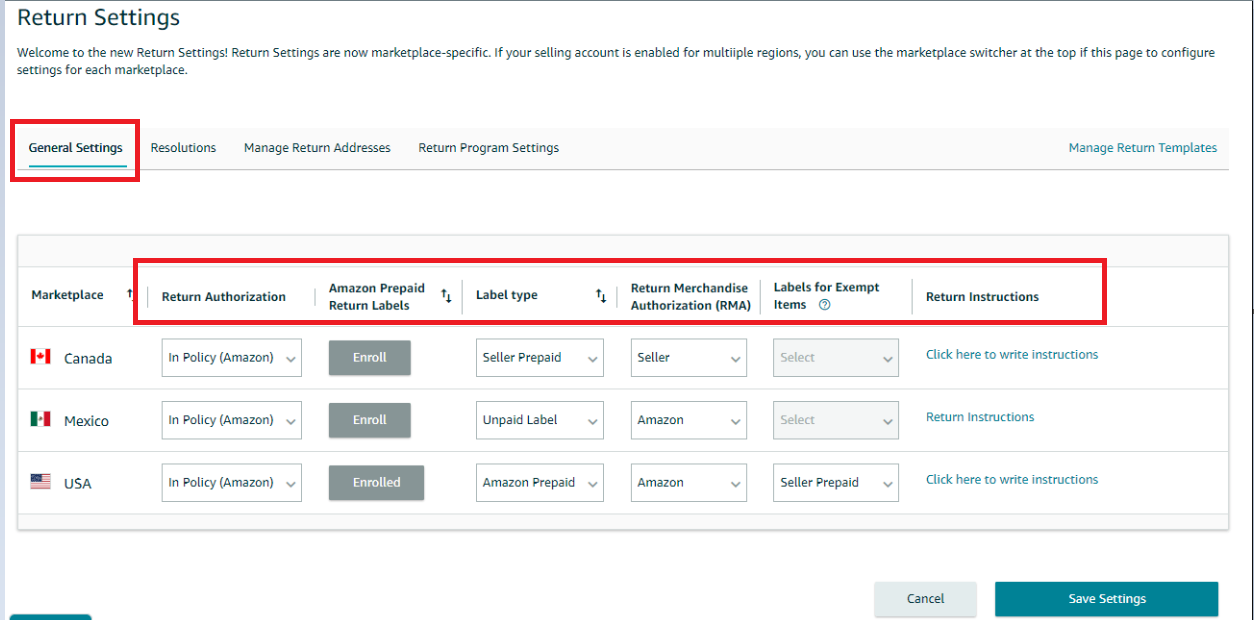Image resolution: width=1254 pixels, height=620 pixels.
Task: Open Canada RMA Seller dropdown
Action: click(x=689, y=358)
